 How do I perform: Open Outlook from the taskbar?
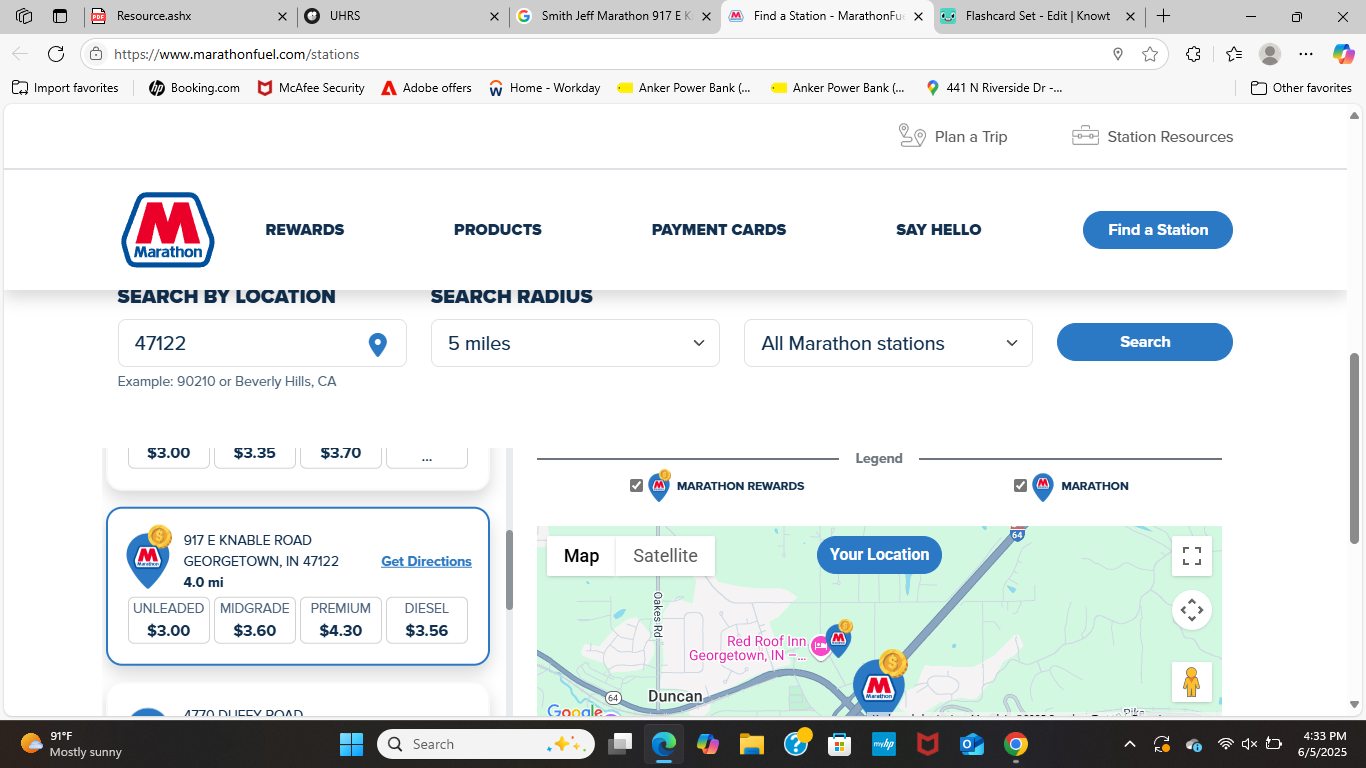972,744
